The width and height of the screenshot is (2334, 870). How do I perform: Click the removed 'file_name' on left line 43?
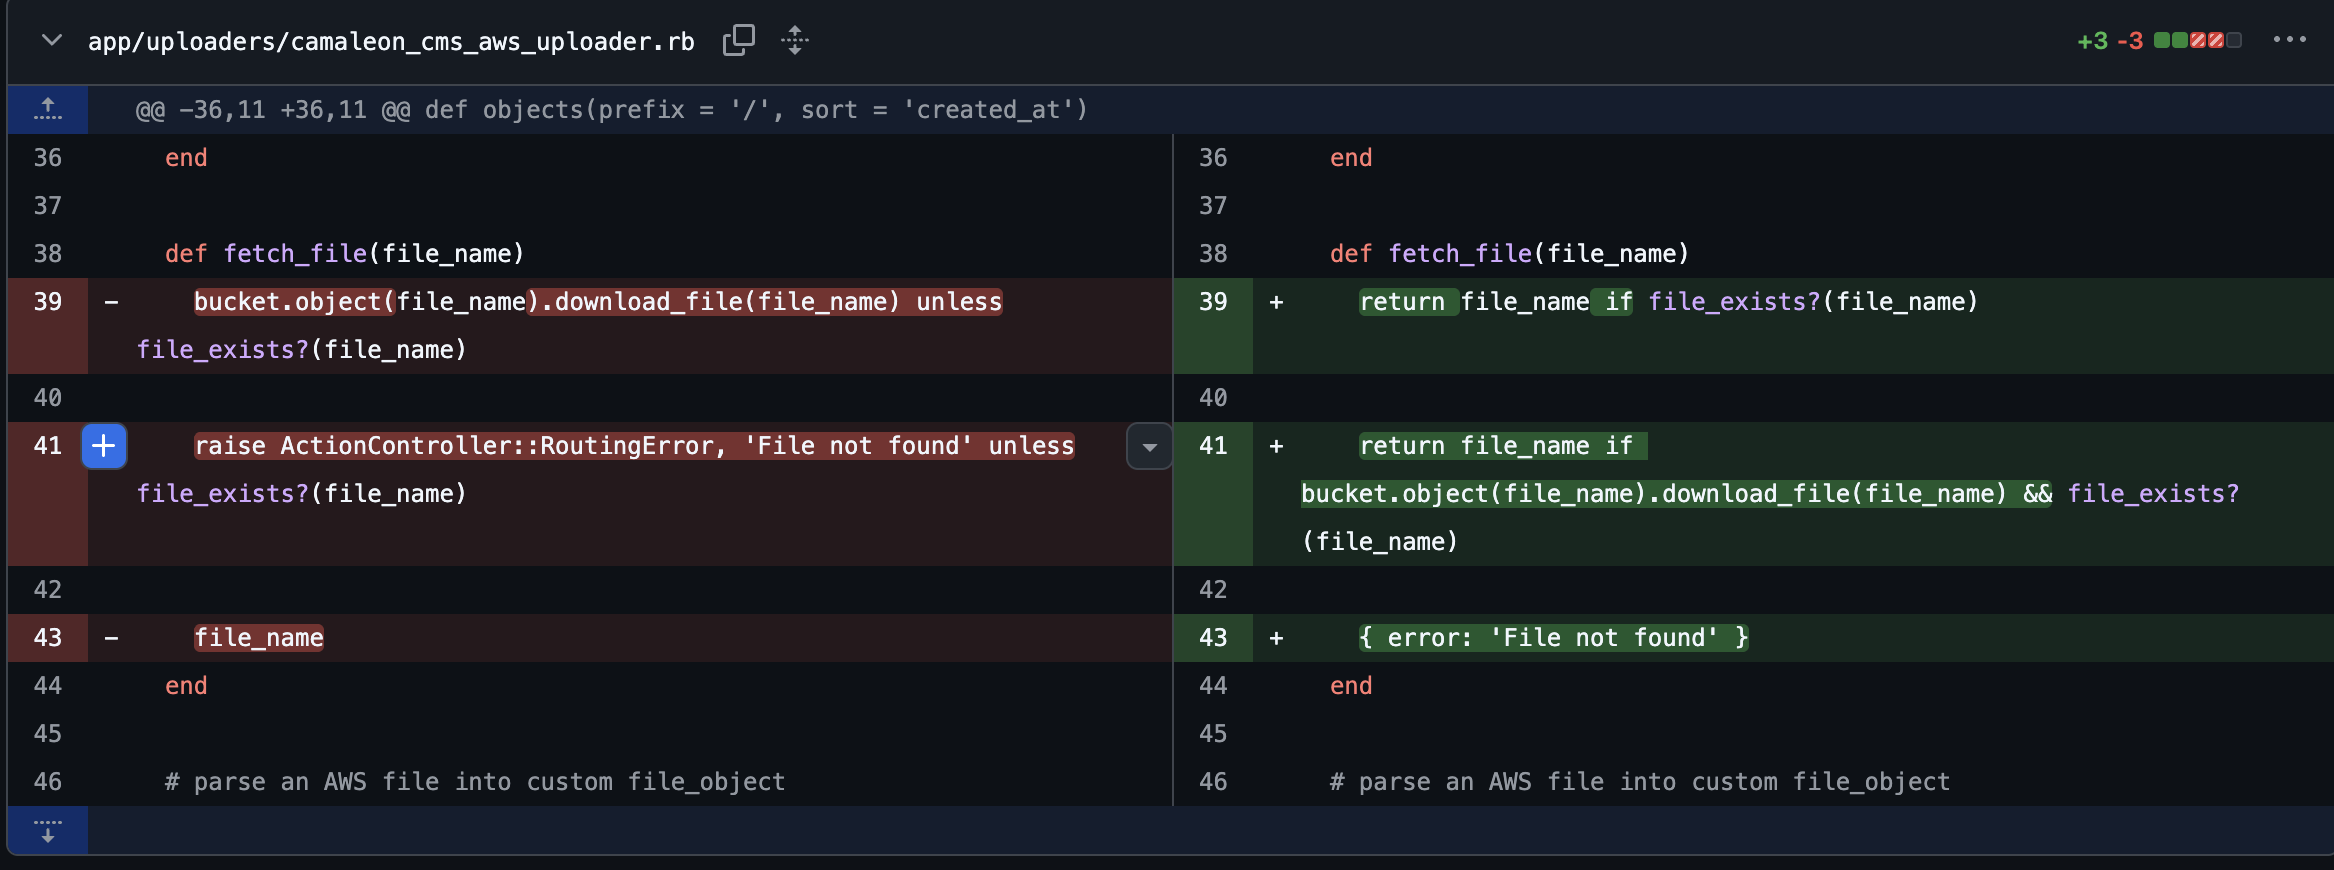click(259, 638)
